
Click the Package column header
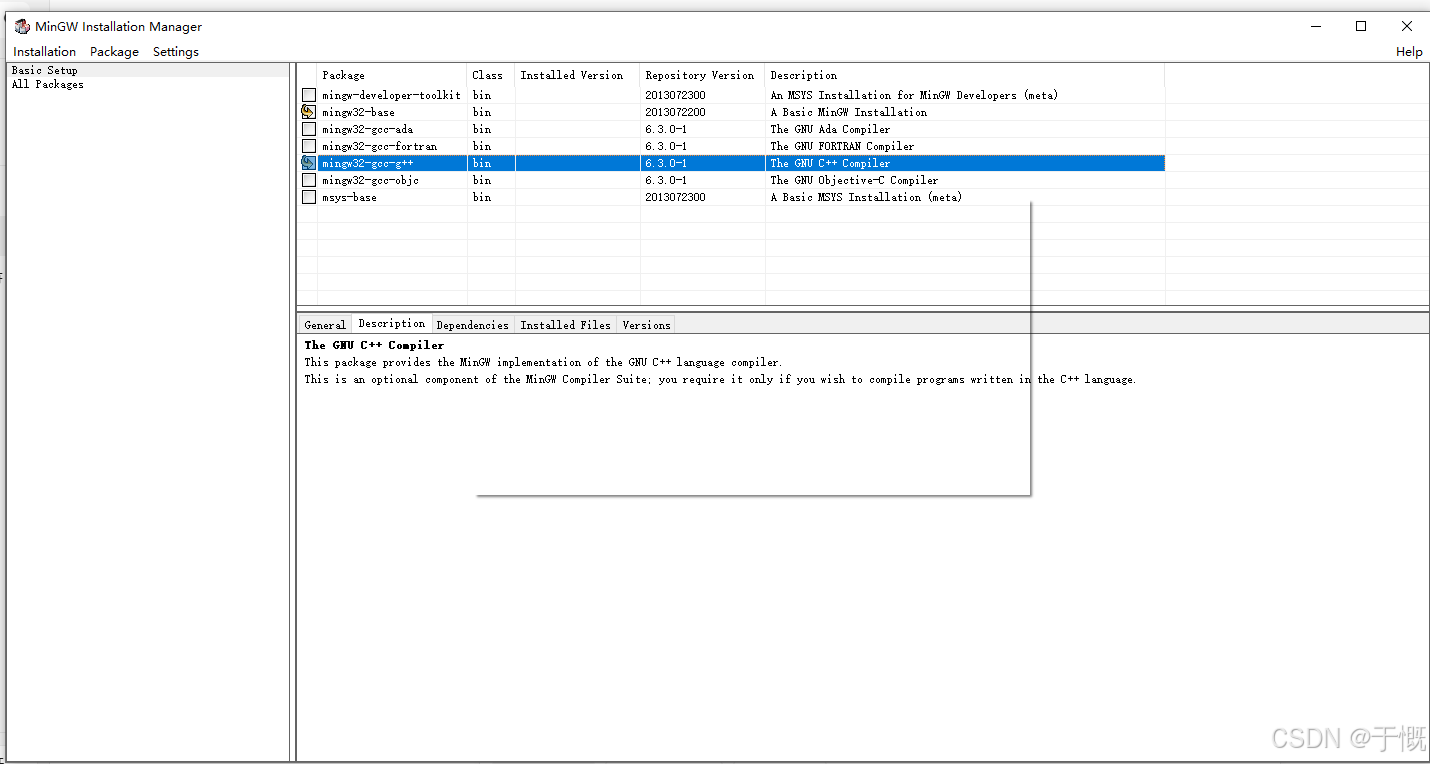coord(344,75)
